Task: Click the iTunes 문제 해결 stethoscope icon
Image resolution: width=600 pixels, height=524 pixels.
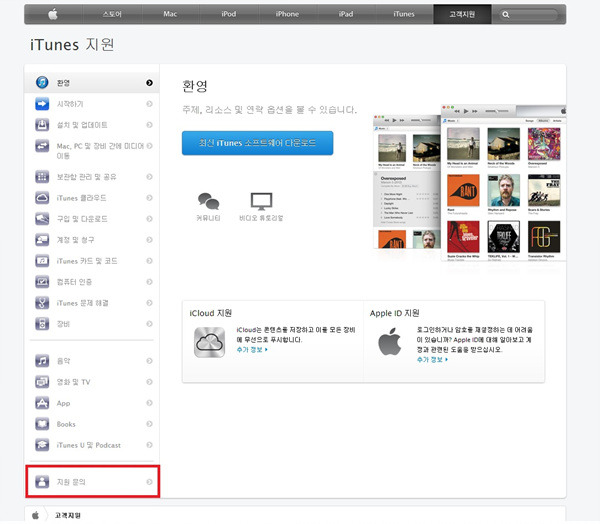Action: click(42, 303)
